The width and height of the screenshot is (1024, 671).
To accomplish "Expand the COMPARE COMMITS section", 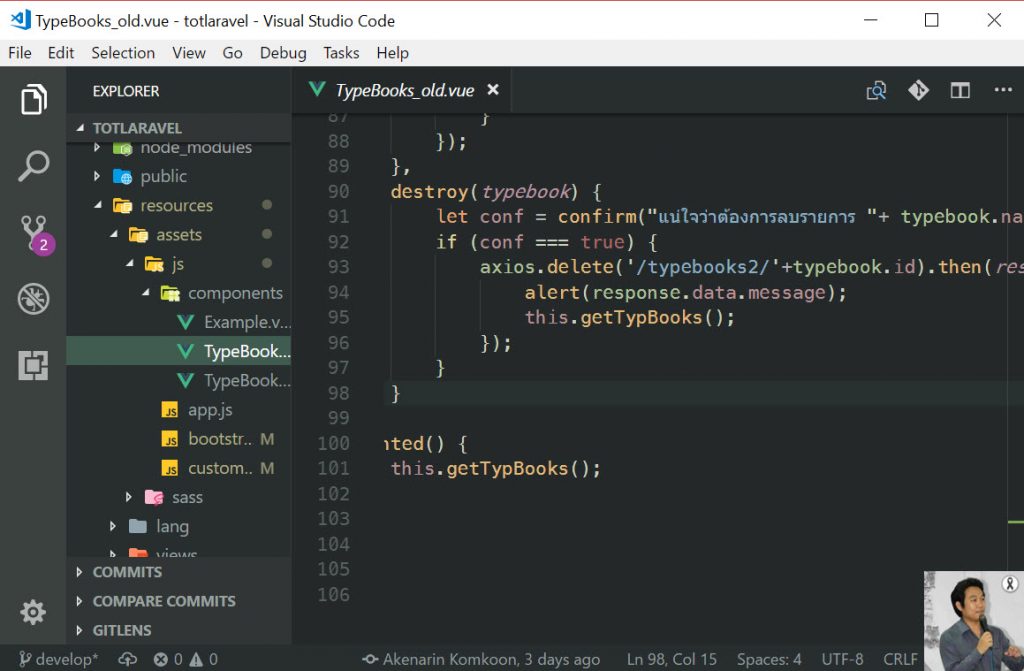I will click(79, 601).
